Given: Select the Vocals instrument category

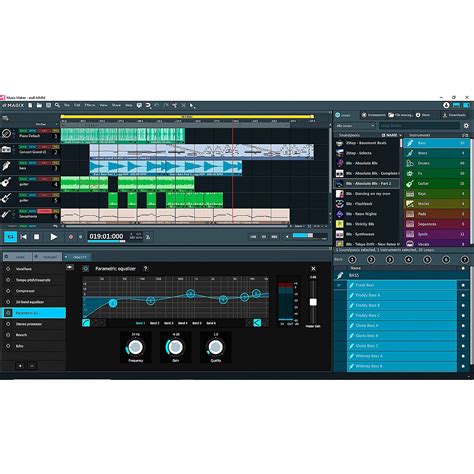Looking at the screenshot, I should [437, 244].
